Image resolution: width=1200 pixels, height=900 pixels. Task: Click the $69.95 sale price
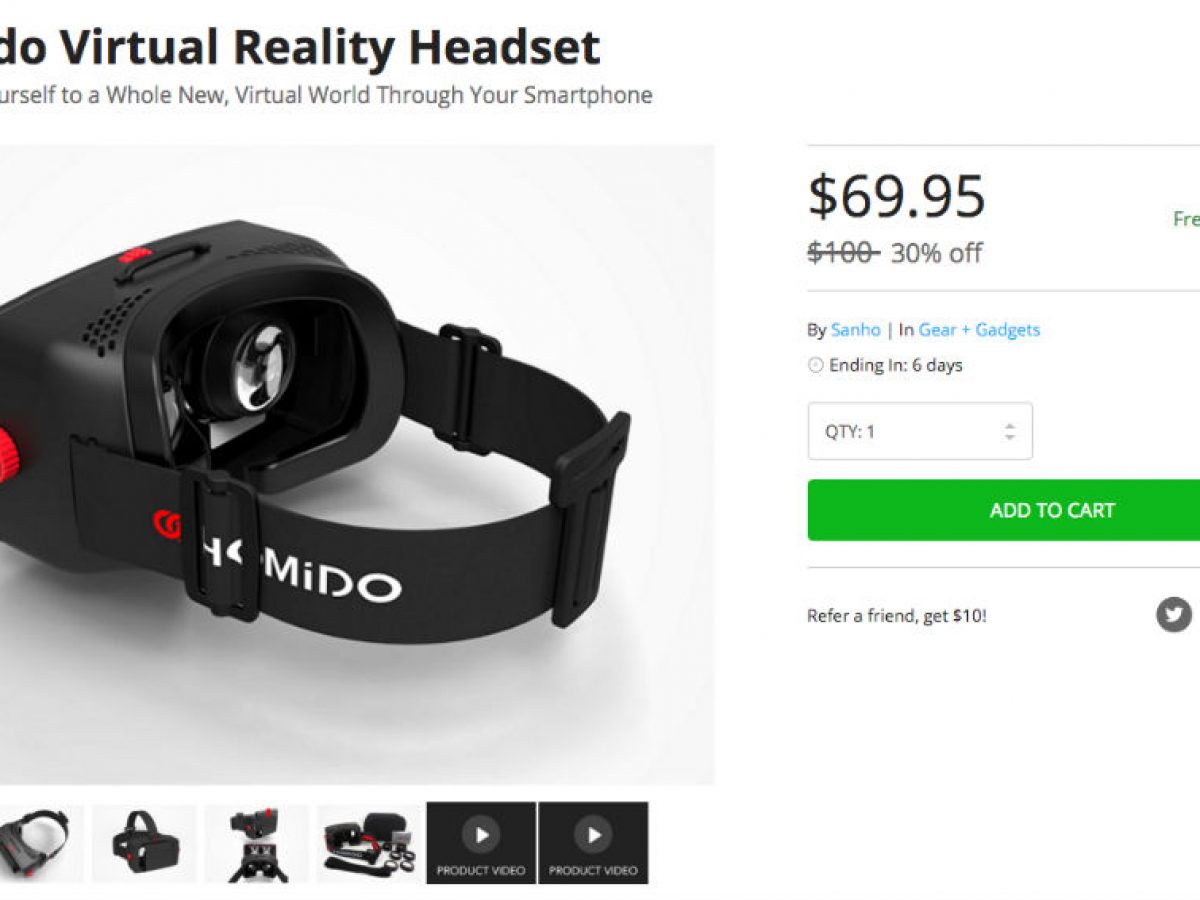click(x=897, y=196)
